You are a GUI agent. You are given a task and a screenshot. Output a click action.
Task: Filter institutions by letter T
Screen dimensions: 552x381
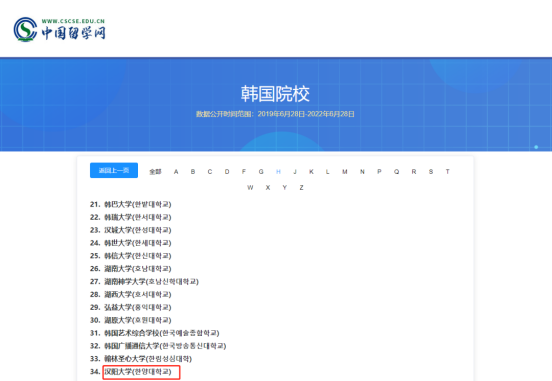click(447, 172)
